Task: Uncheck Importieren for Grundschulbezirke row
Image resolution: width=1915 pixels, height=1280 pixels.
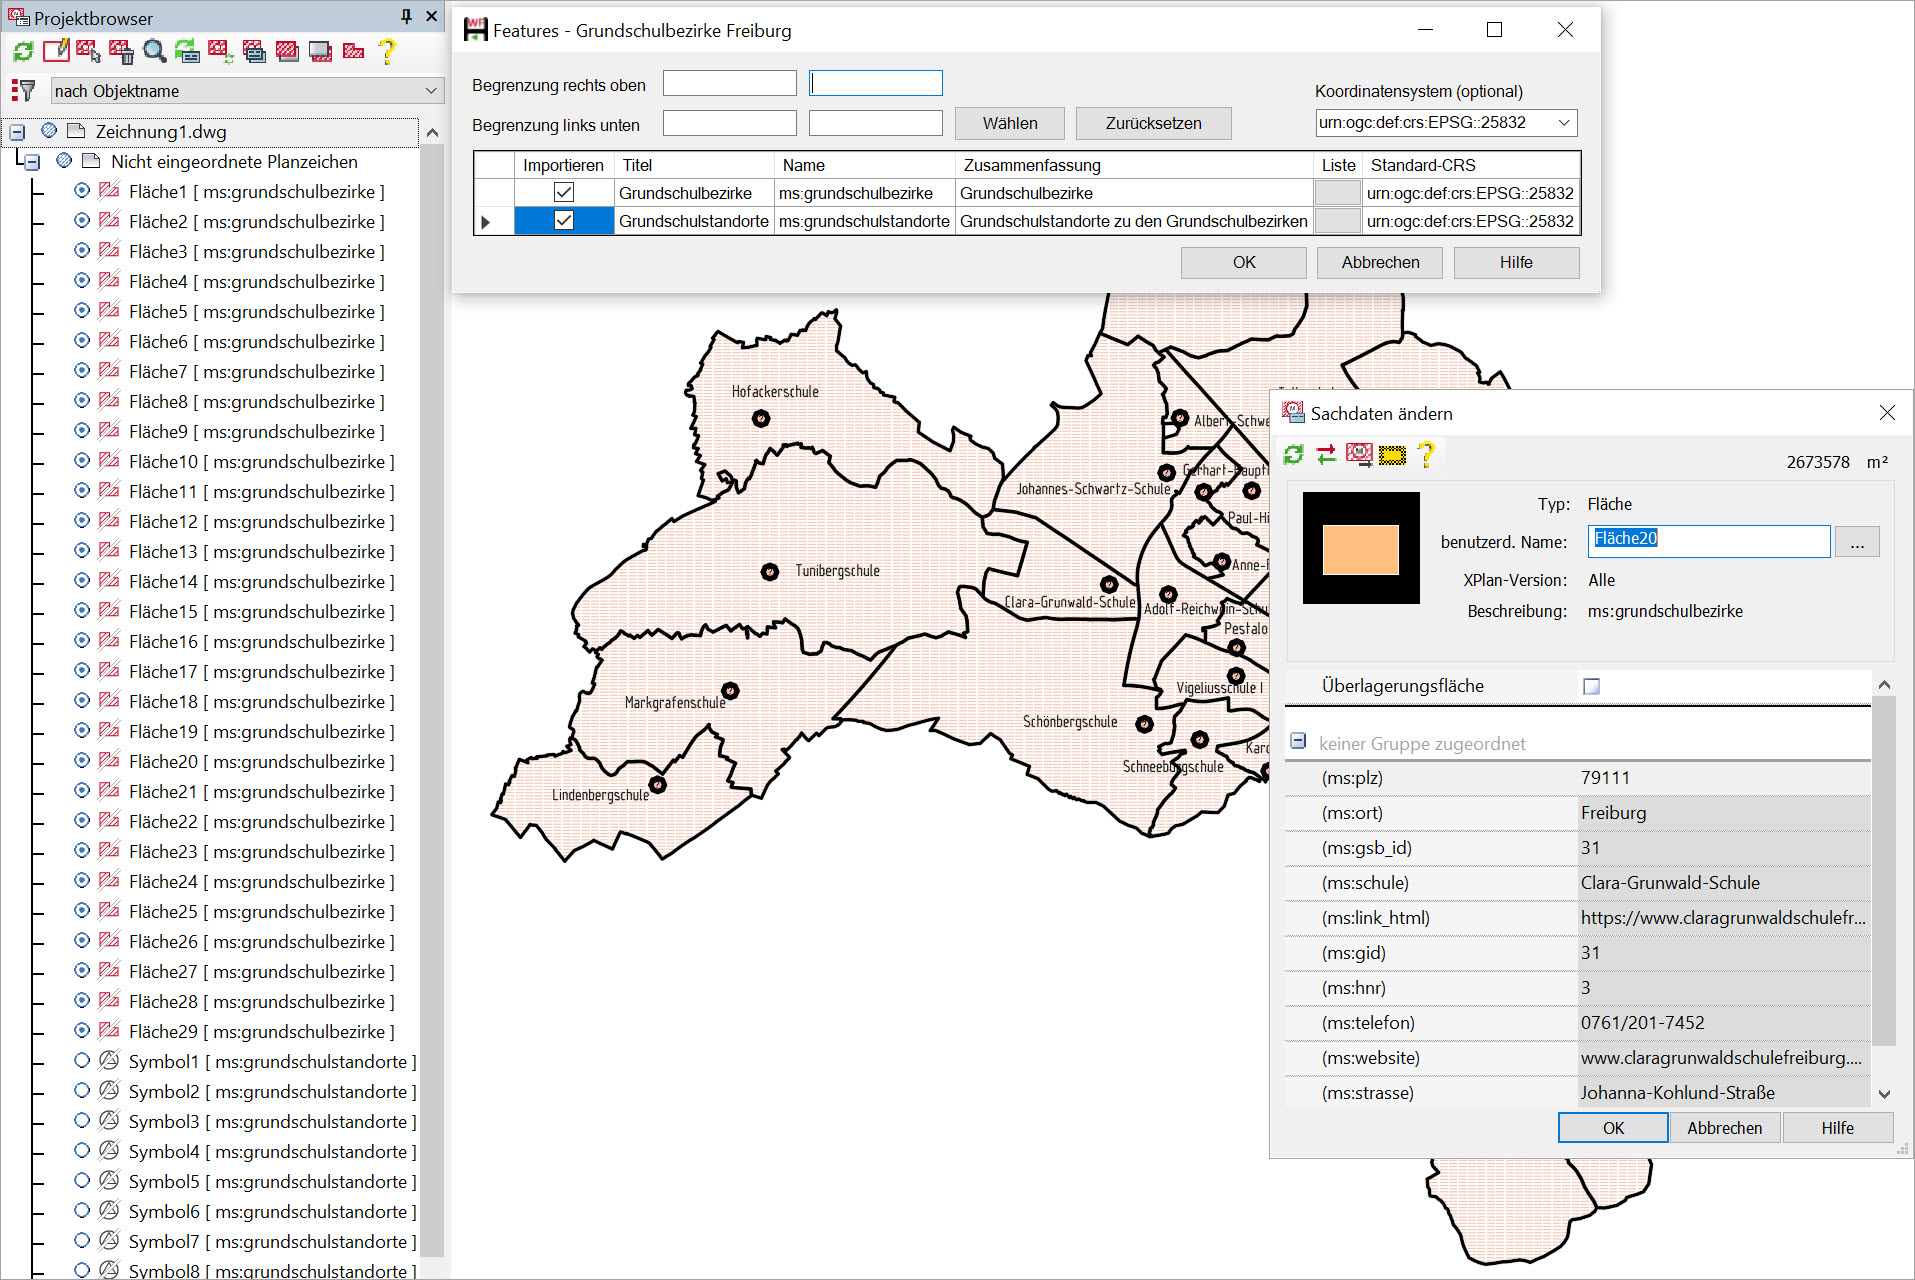Action: coord(564,192)
